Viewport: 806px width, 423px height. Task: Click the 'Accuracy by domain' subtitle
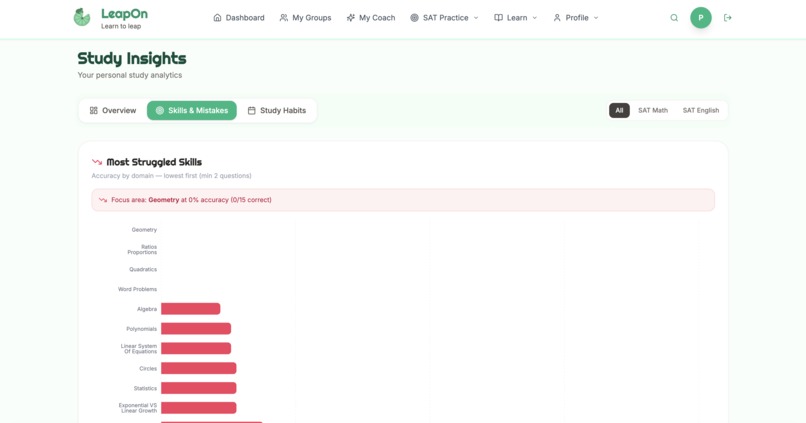(x=171, y=176)
